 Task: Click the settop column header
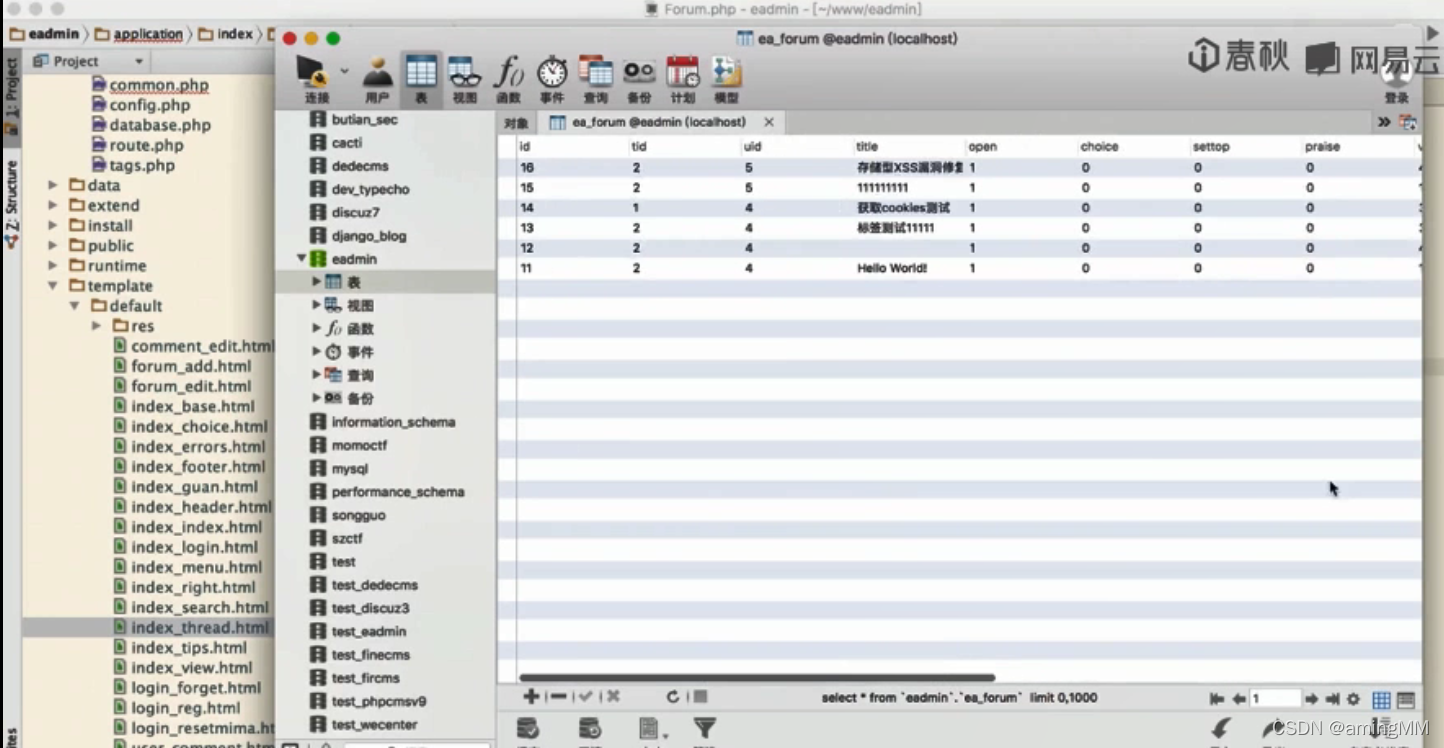coord(1210,146)
